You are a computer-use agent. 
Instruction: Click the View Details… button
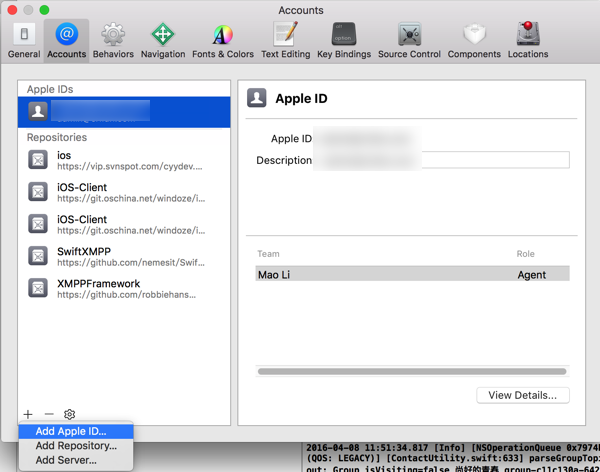523,395
